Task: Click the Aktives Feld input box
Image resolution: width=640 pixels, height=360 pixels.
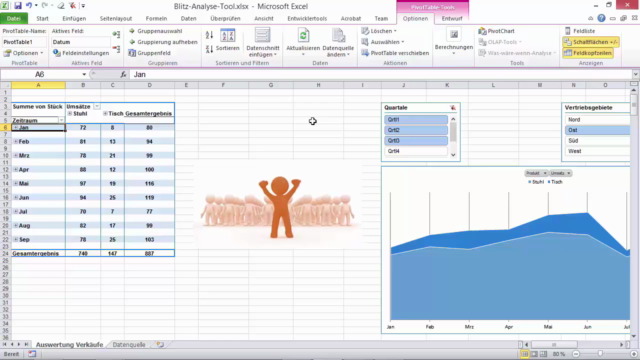Action: (81, 42)
